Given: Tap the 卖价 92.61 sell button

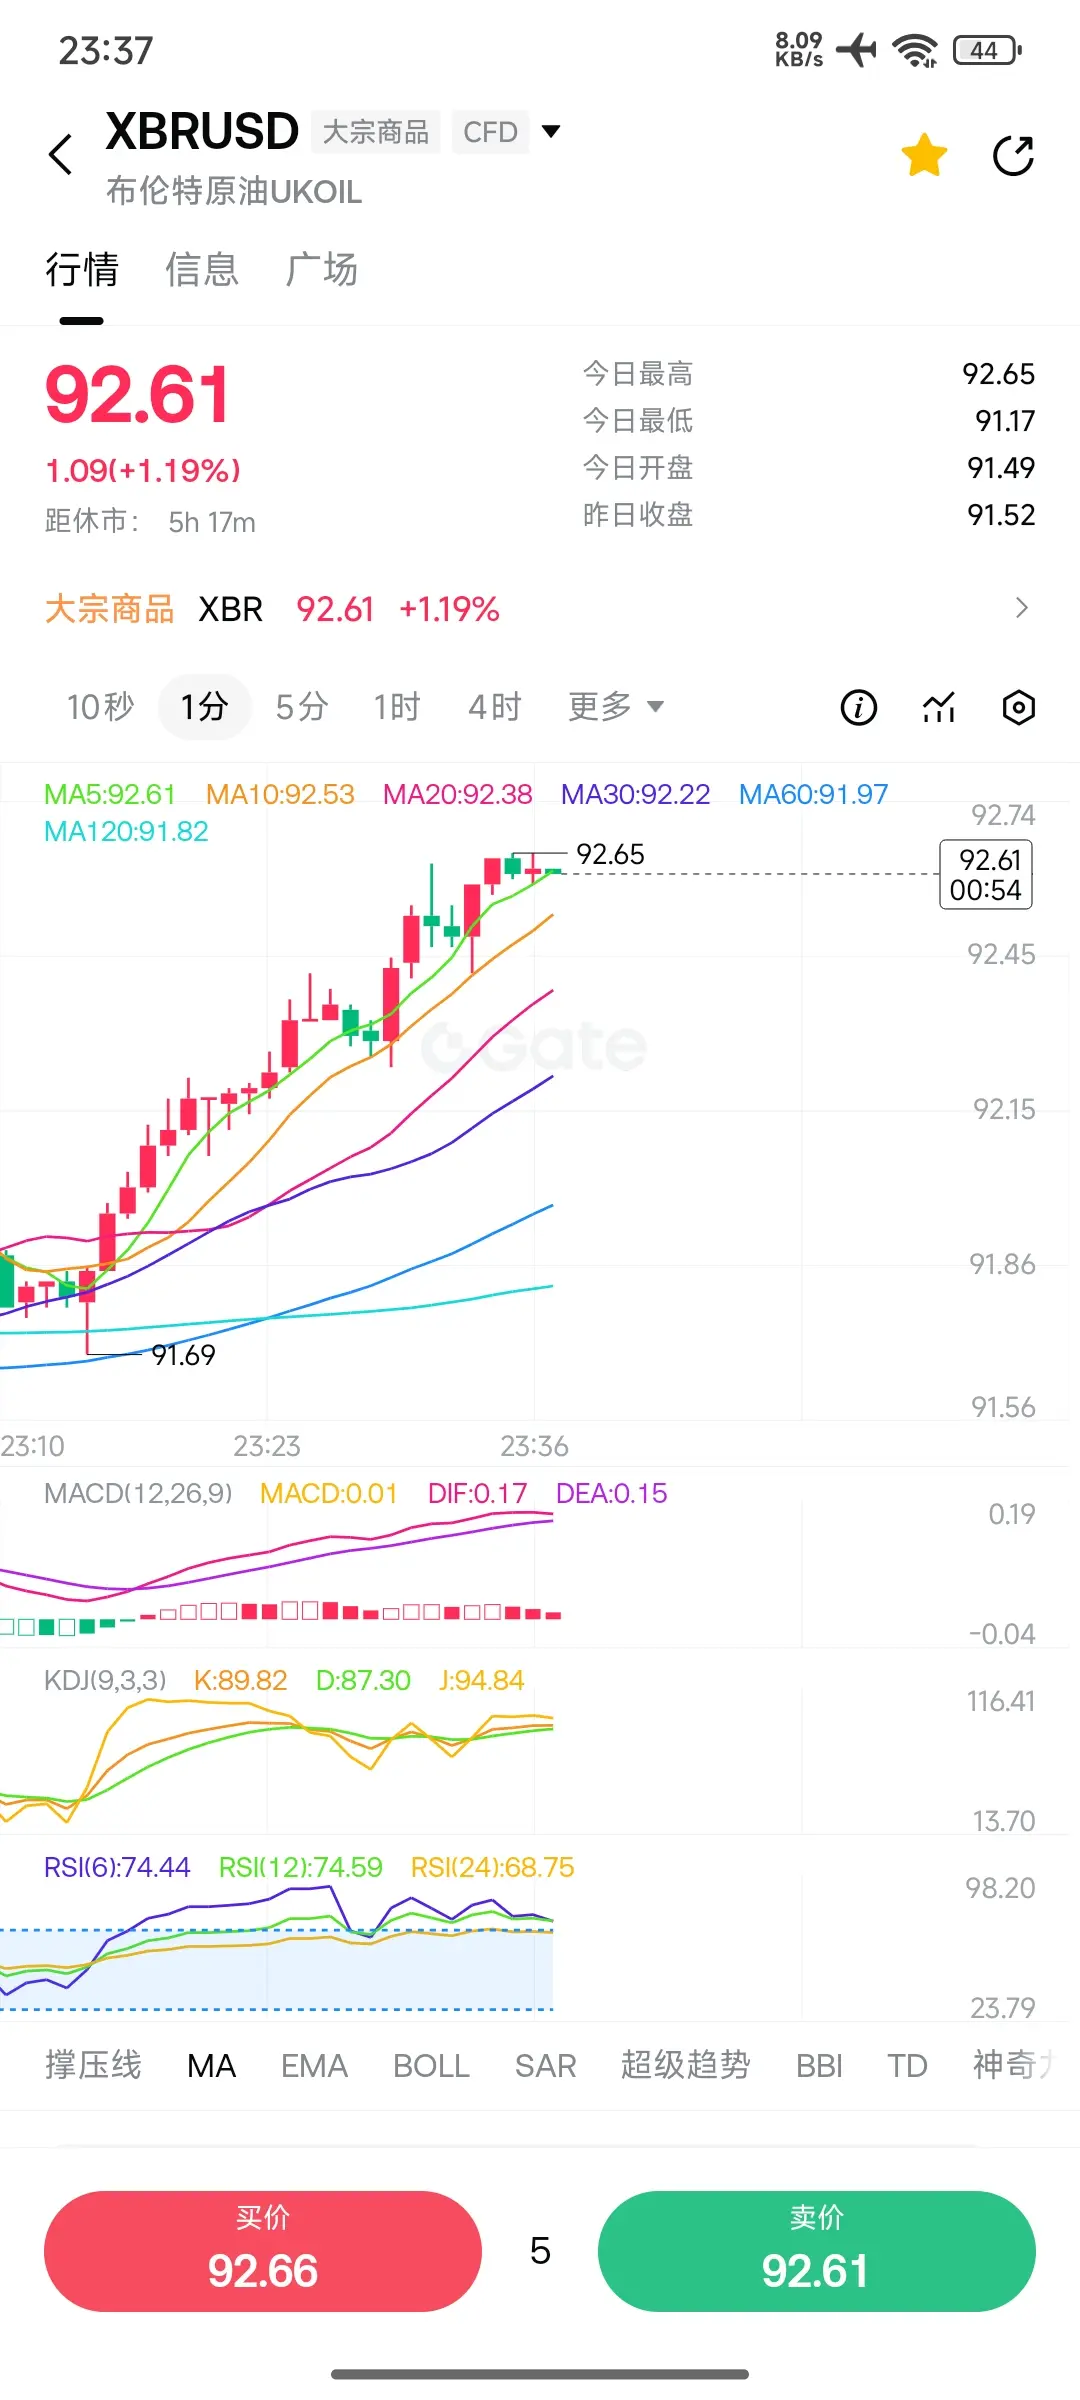Looking at the screenshot, I should (816, 2251).
